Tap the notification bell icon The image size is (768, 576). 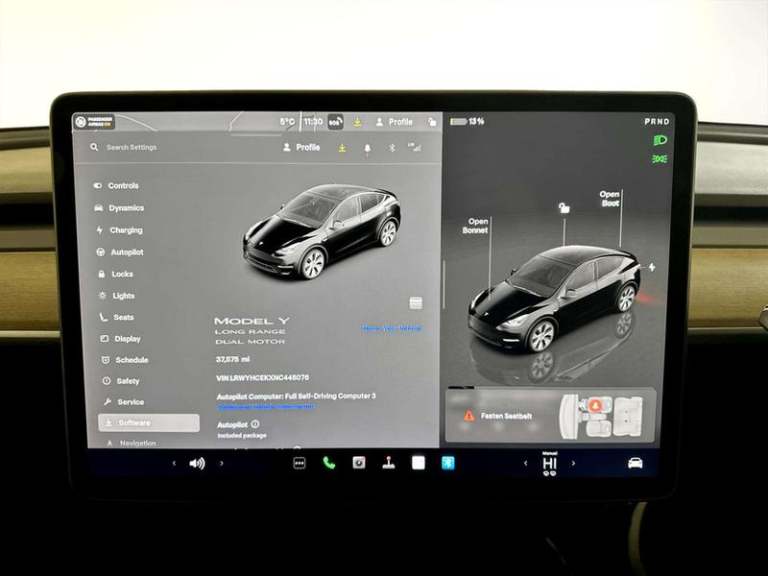(x=367, y=148)
